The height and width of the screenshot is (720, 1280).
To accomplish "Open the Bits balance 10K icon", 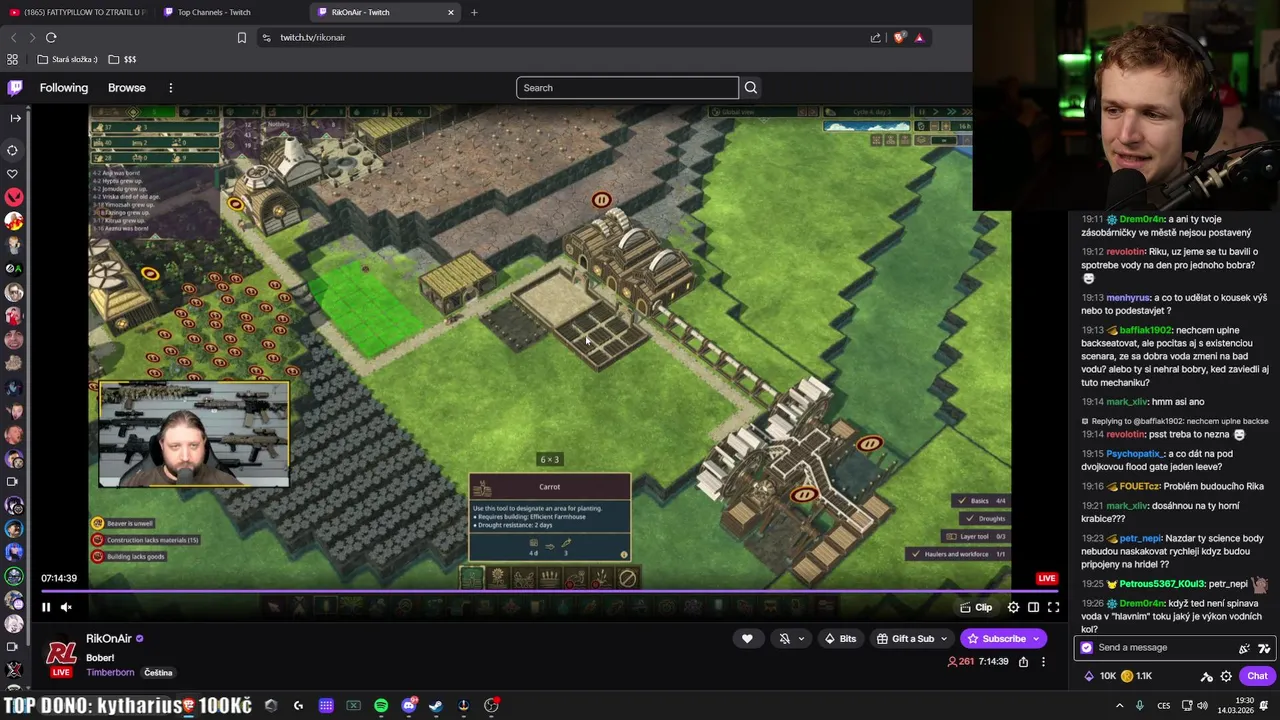I will [1100, 676].
